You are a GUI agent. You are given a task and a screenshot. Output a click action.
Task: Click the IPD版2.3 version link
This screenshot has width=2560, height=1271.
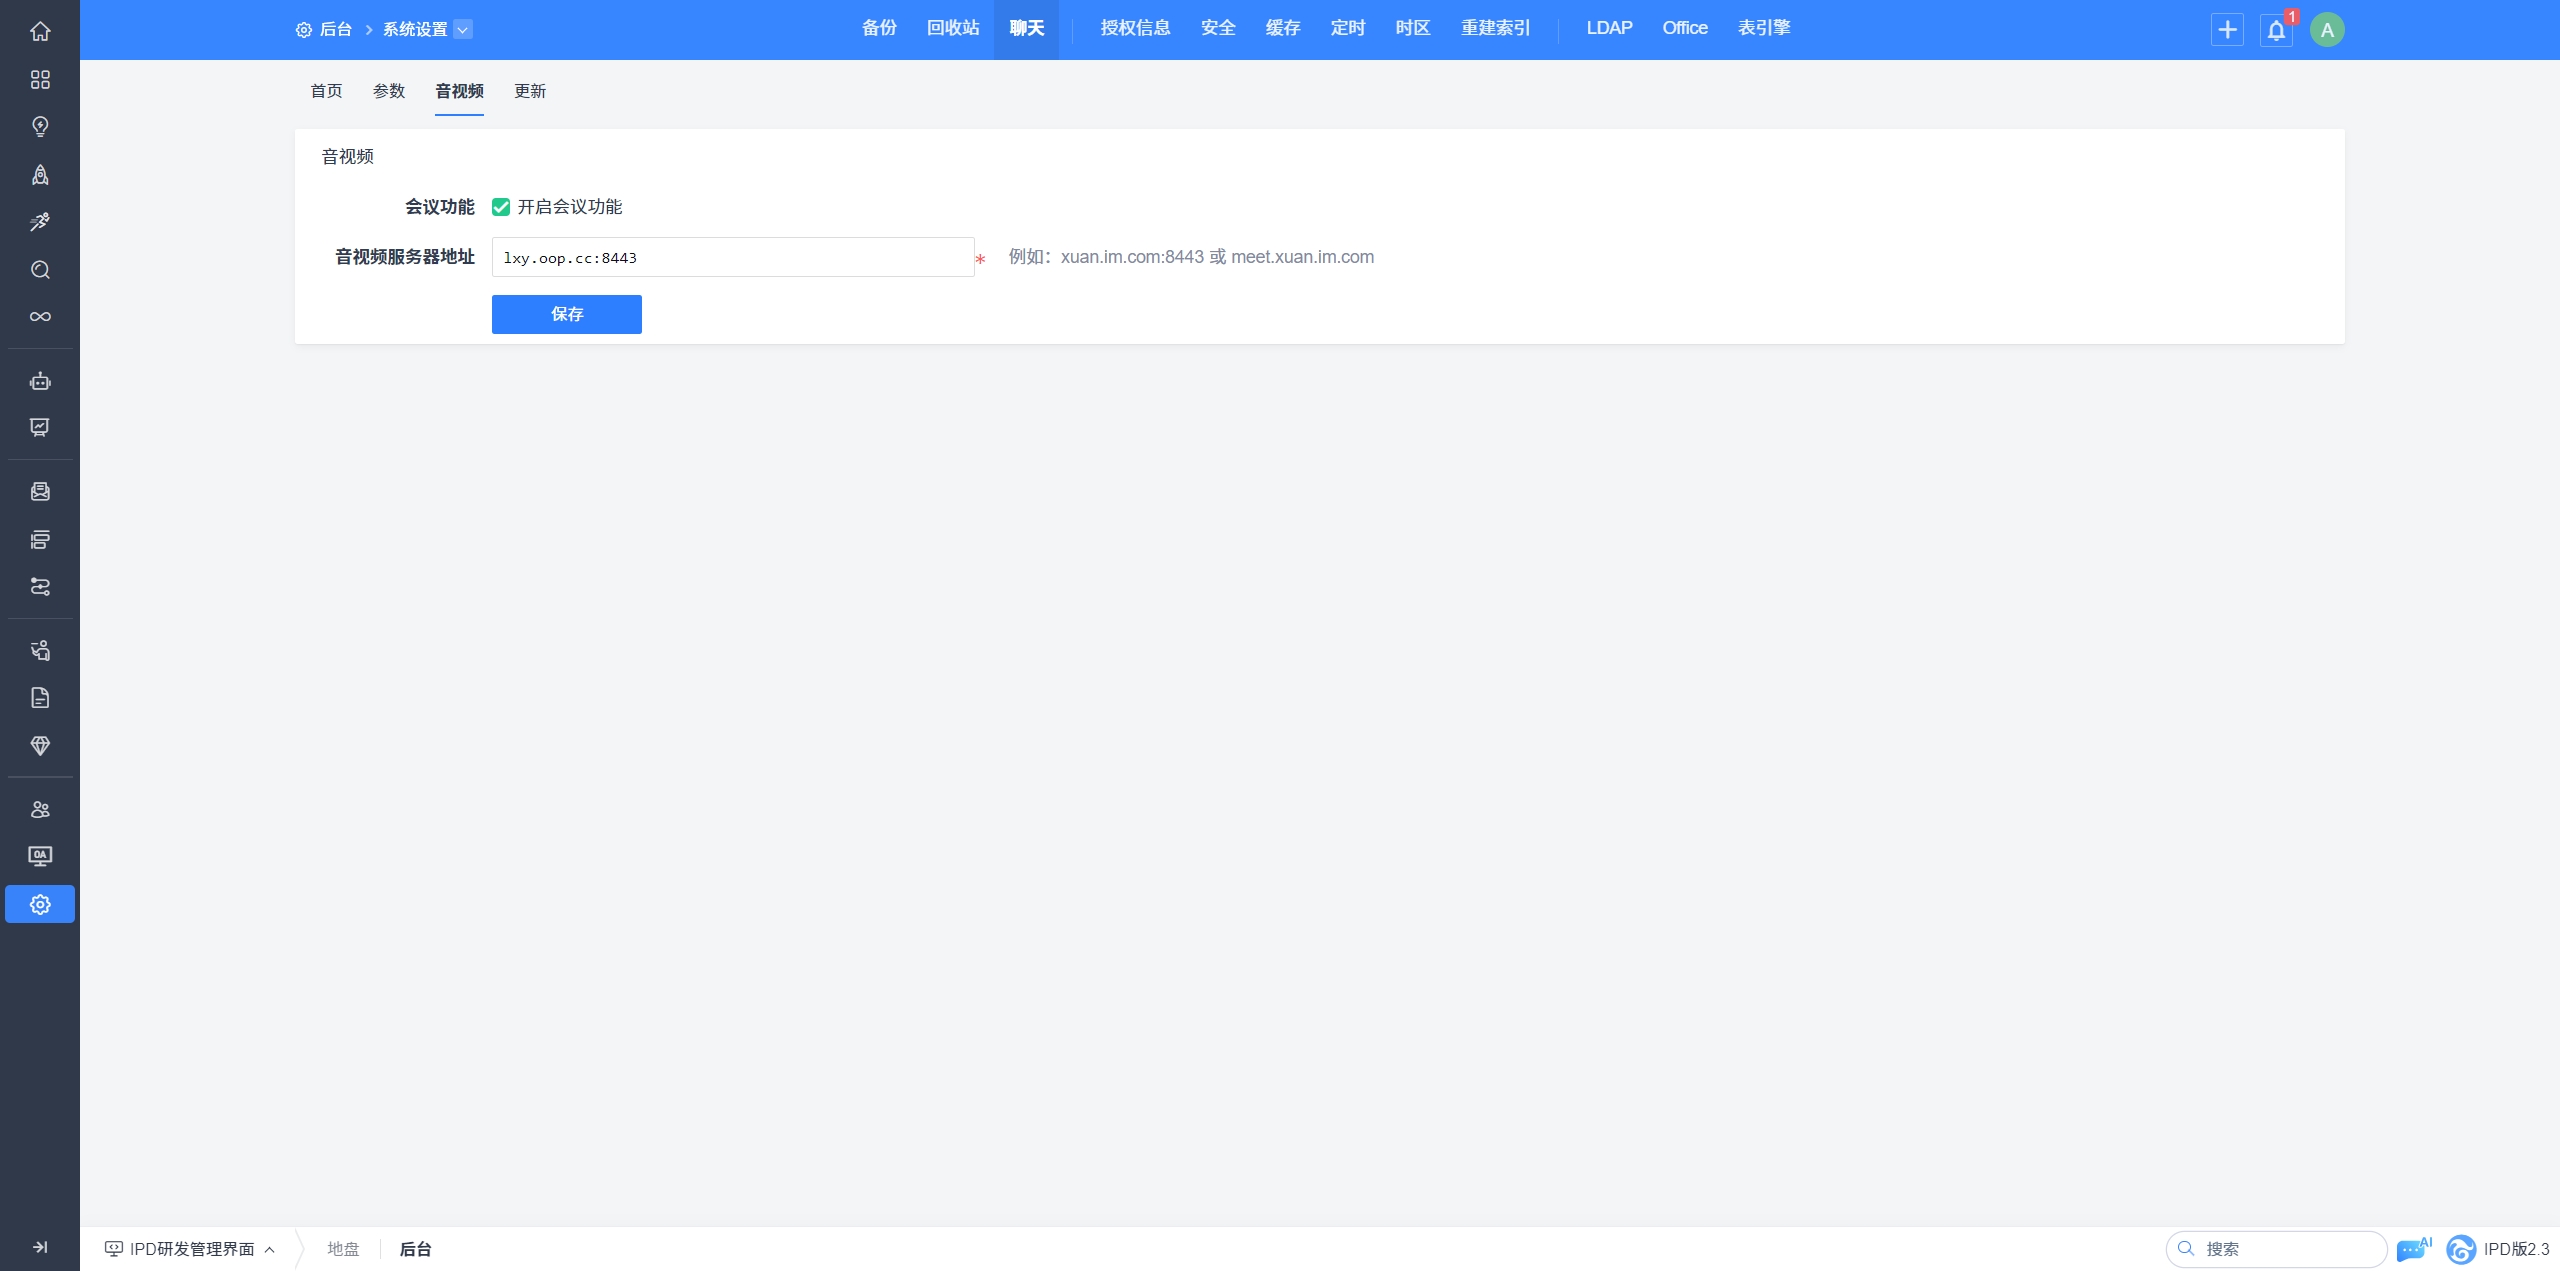[x=2516, y=1249]
